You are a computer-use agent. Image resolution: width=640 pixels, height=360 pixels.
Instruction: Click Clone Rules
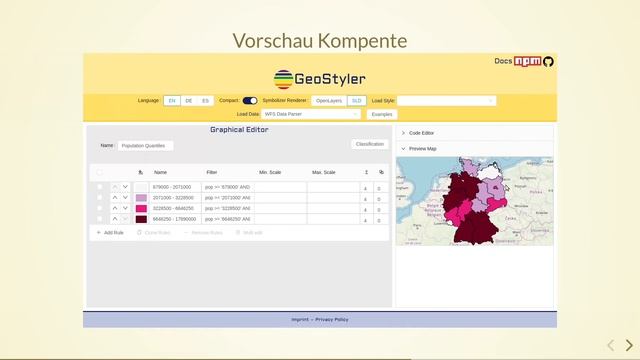click(x=154, y=233)
